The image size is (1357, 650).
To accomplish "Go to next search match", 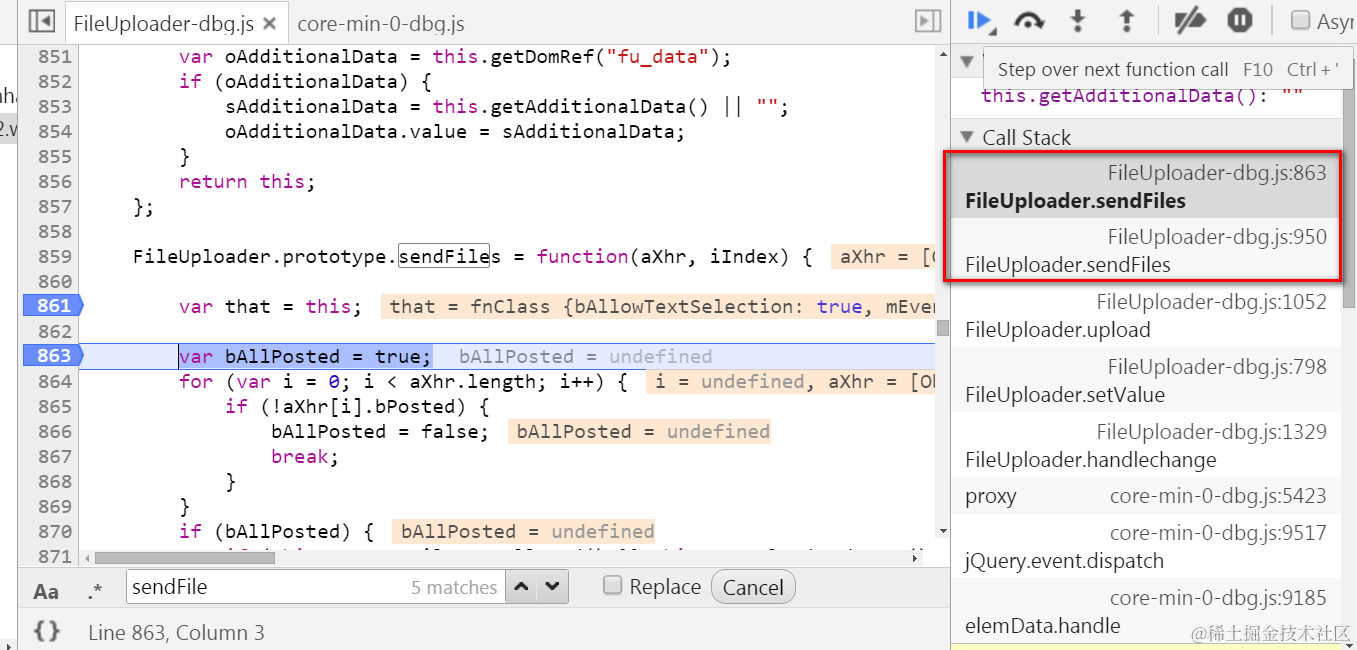I will point(553,587).
